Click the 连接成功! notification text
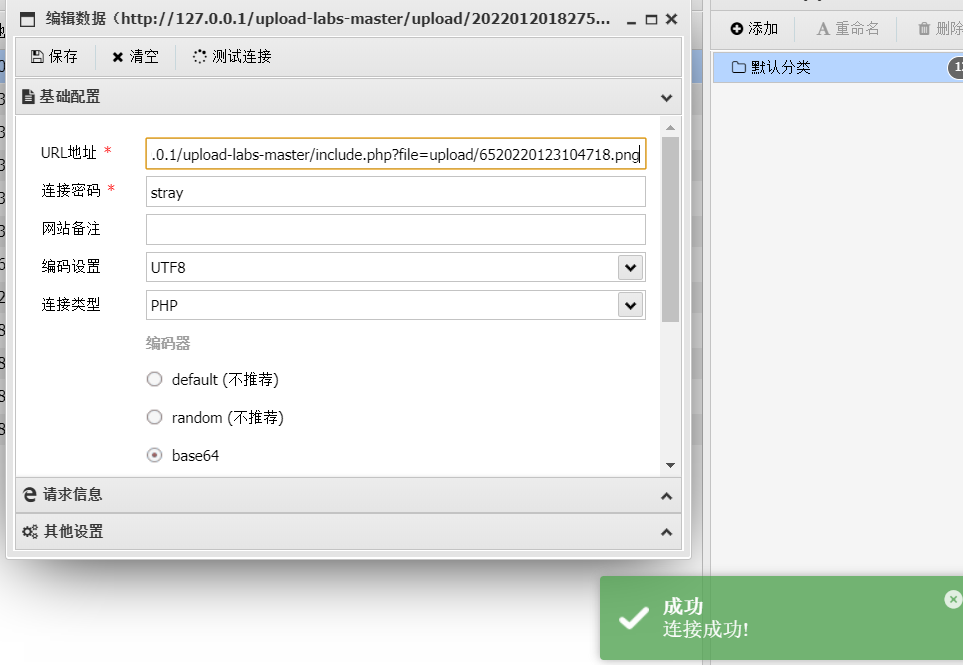 705,629
